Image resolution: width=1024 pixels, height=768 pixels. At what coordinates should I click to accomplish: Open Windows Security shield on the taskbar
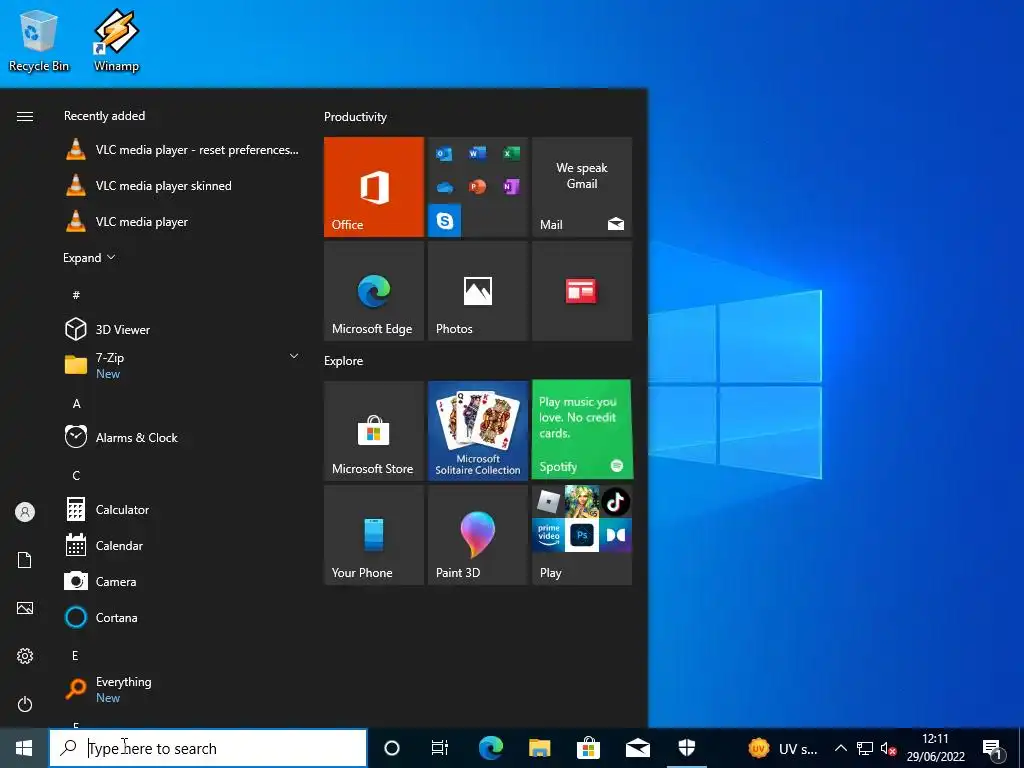coord(686,748)
